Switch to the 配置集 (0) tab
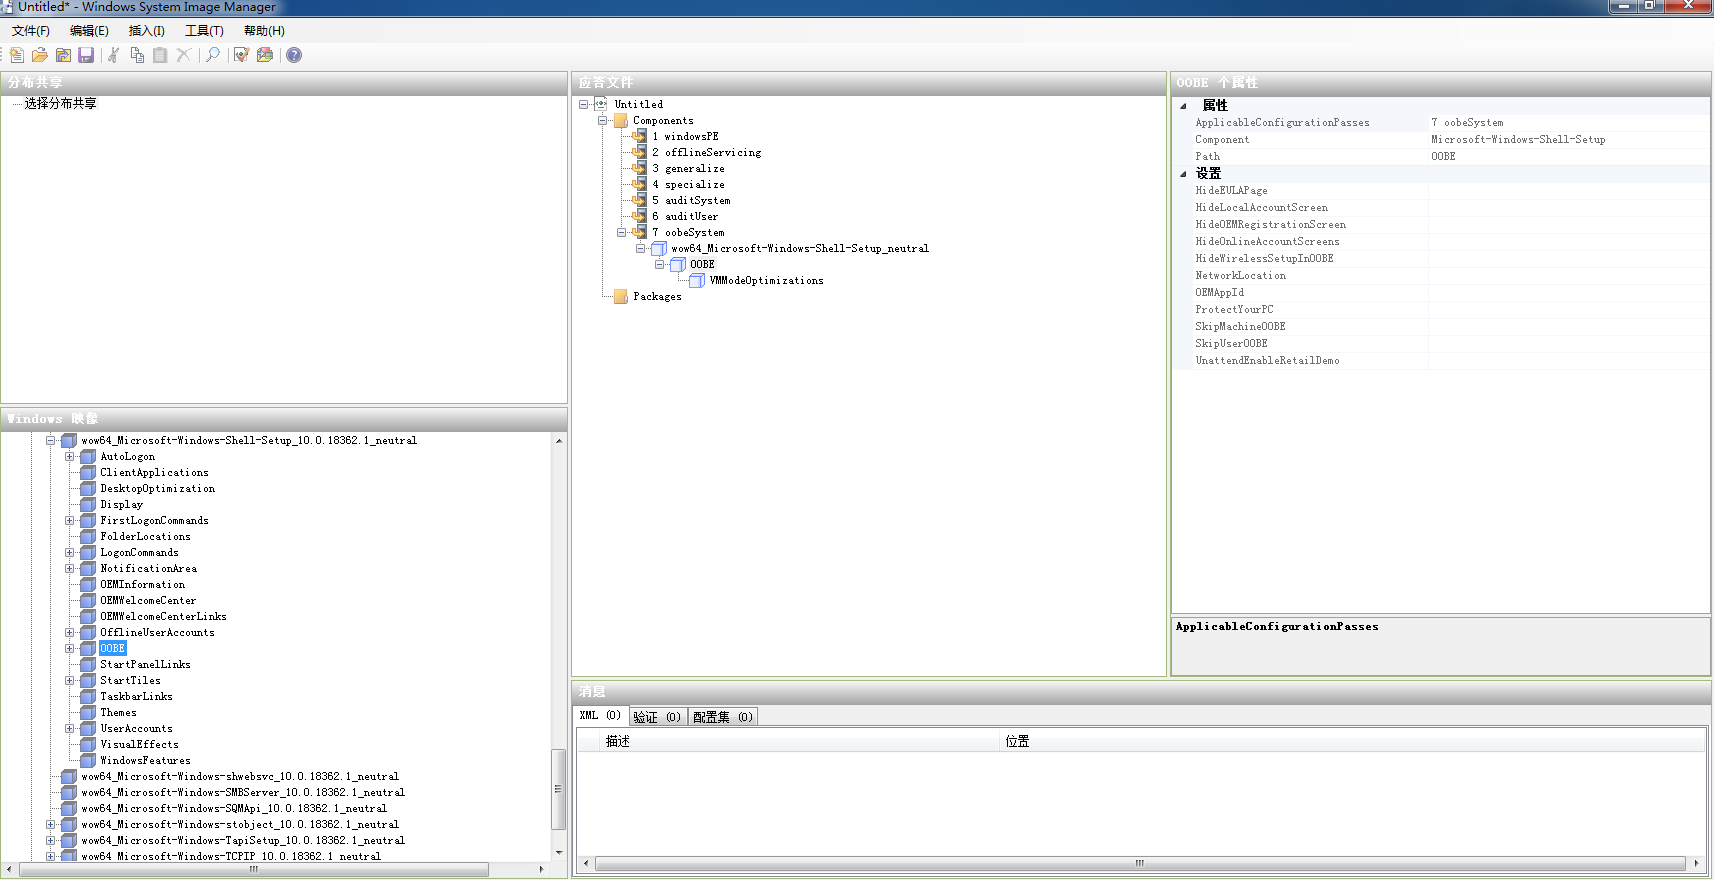 [722, 717]
